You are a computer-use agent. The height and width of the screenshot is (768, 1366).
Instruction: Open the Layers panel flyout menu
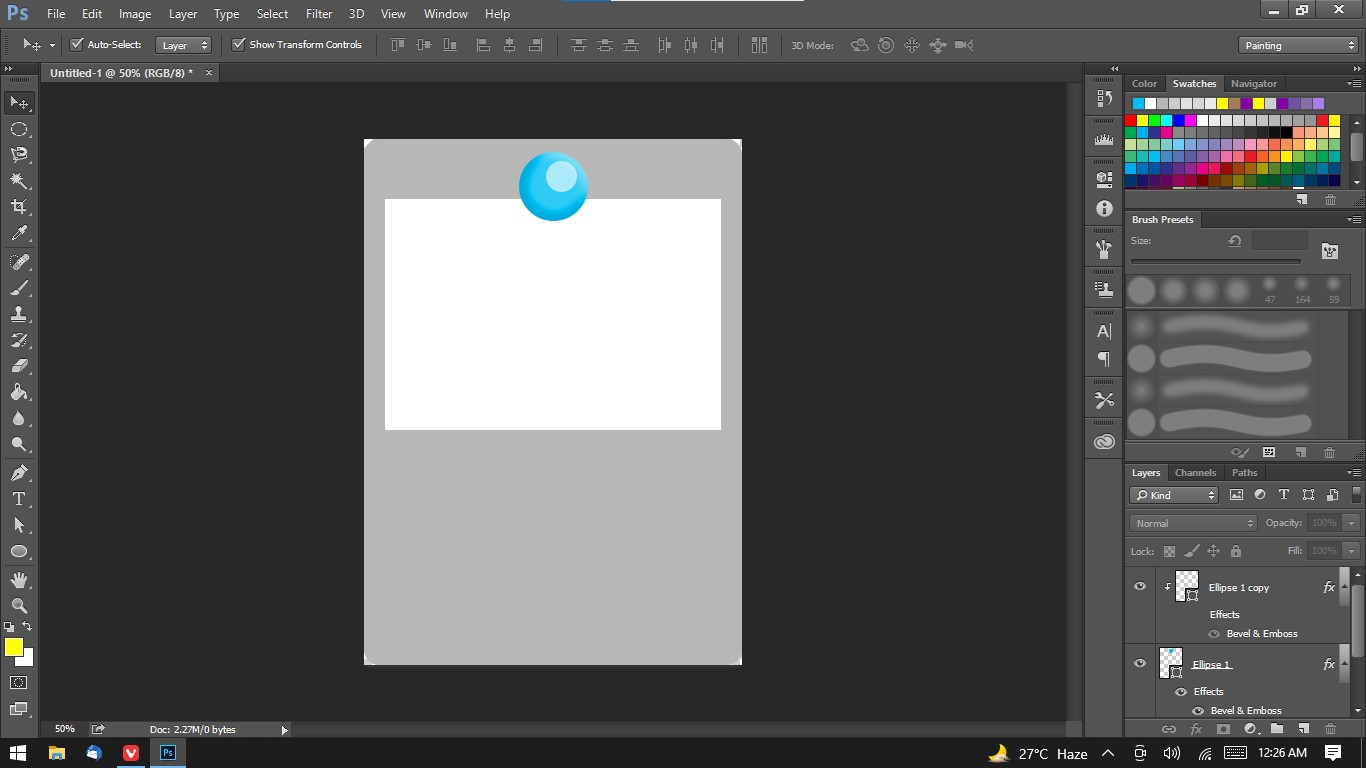(x=1354, y=473)
